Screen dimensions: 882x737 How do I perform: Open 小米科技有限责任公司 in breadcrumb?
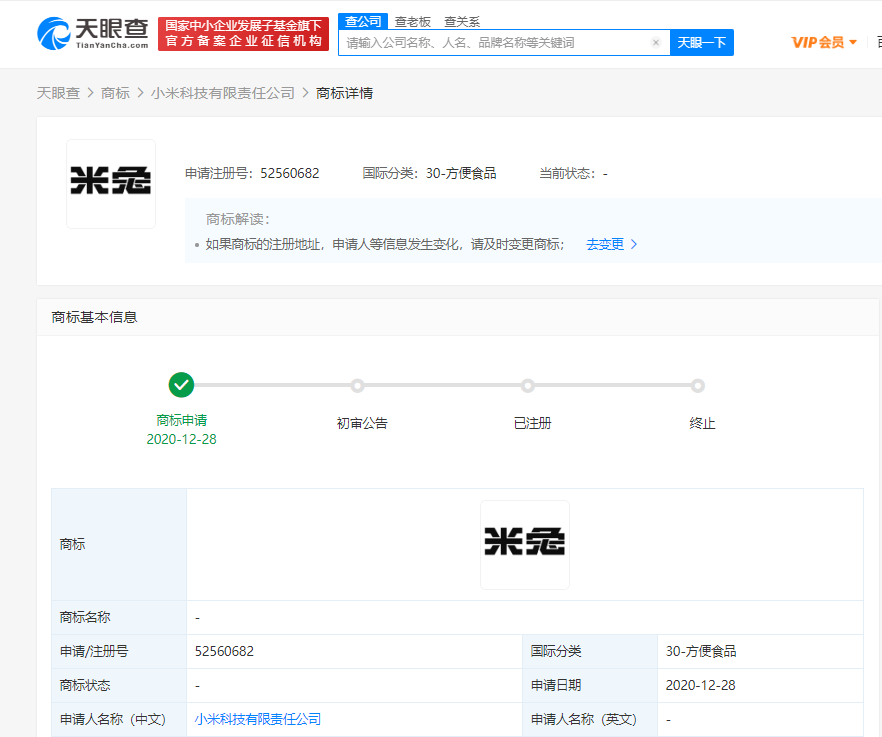click(223, 93)
